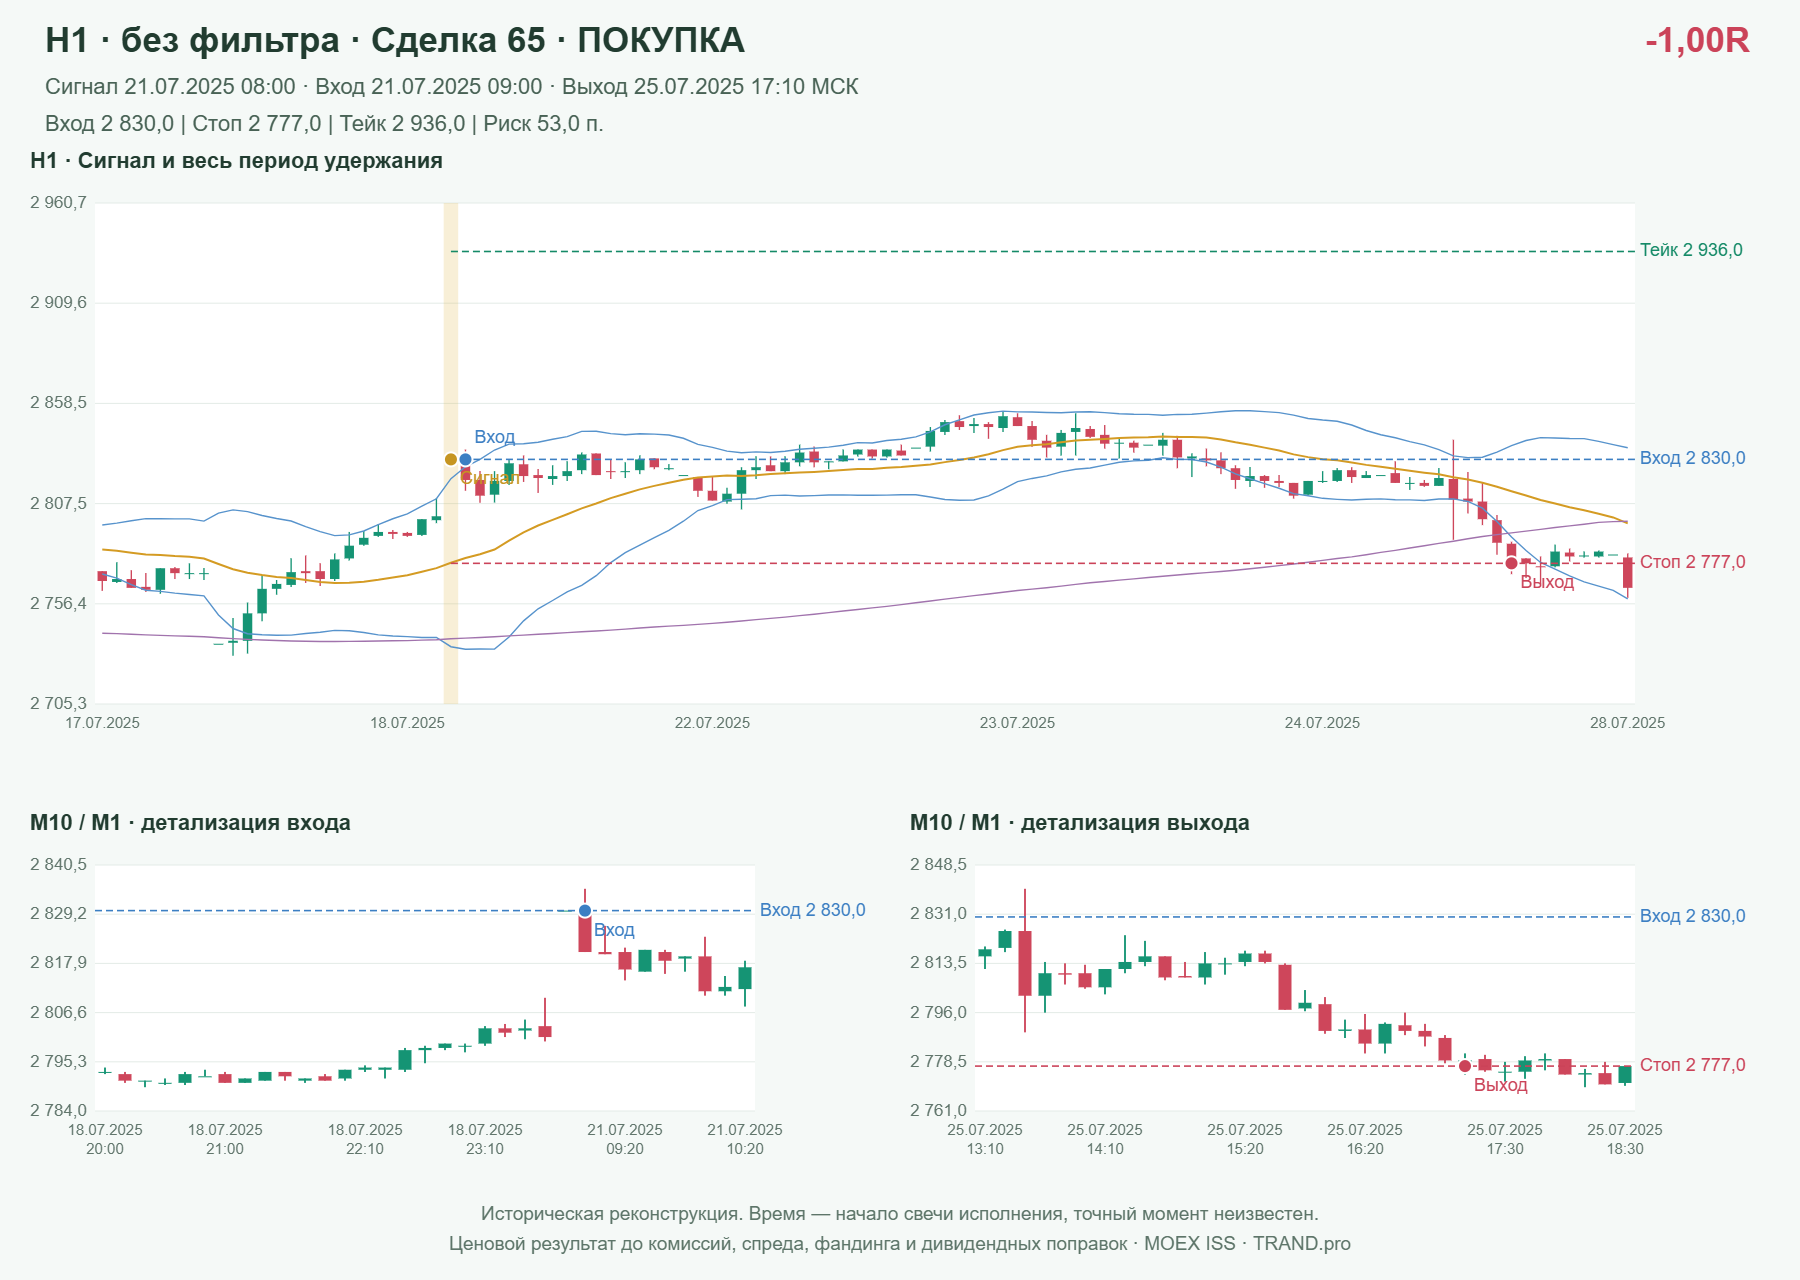Select the line starting "Сигнал 21.07.2025 08:00"

point(452,87)
